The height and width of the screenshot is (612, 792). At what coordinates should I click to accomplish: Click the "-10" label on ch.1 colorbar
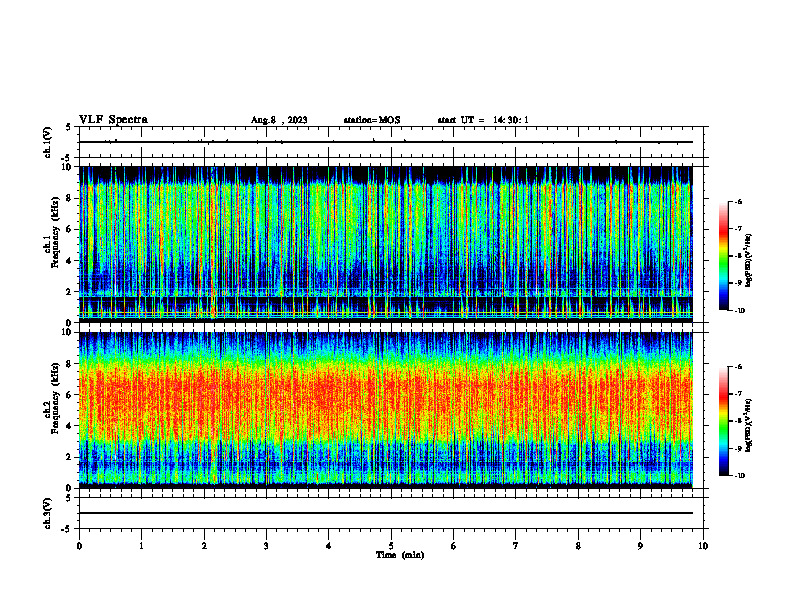pyautogui.click(x=740, y=311)
